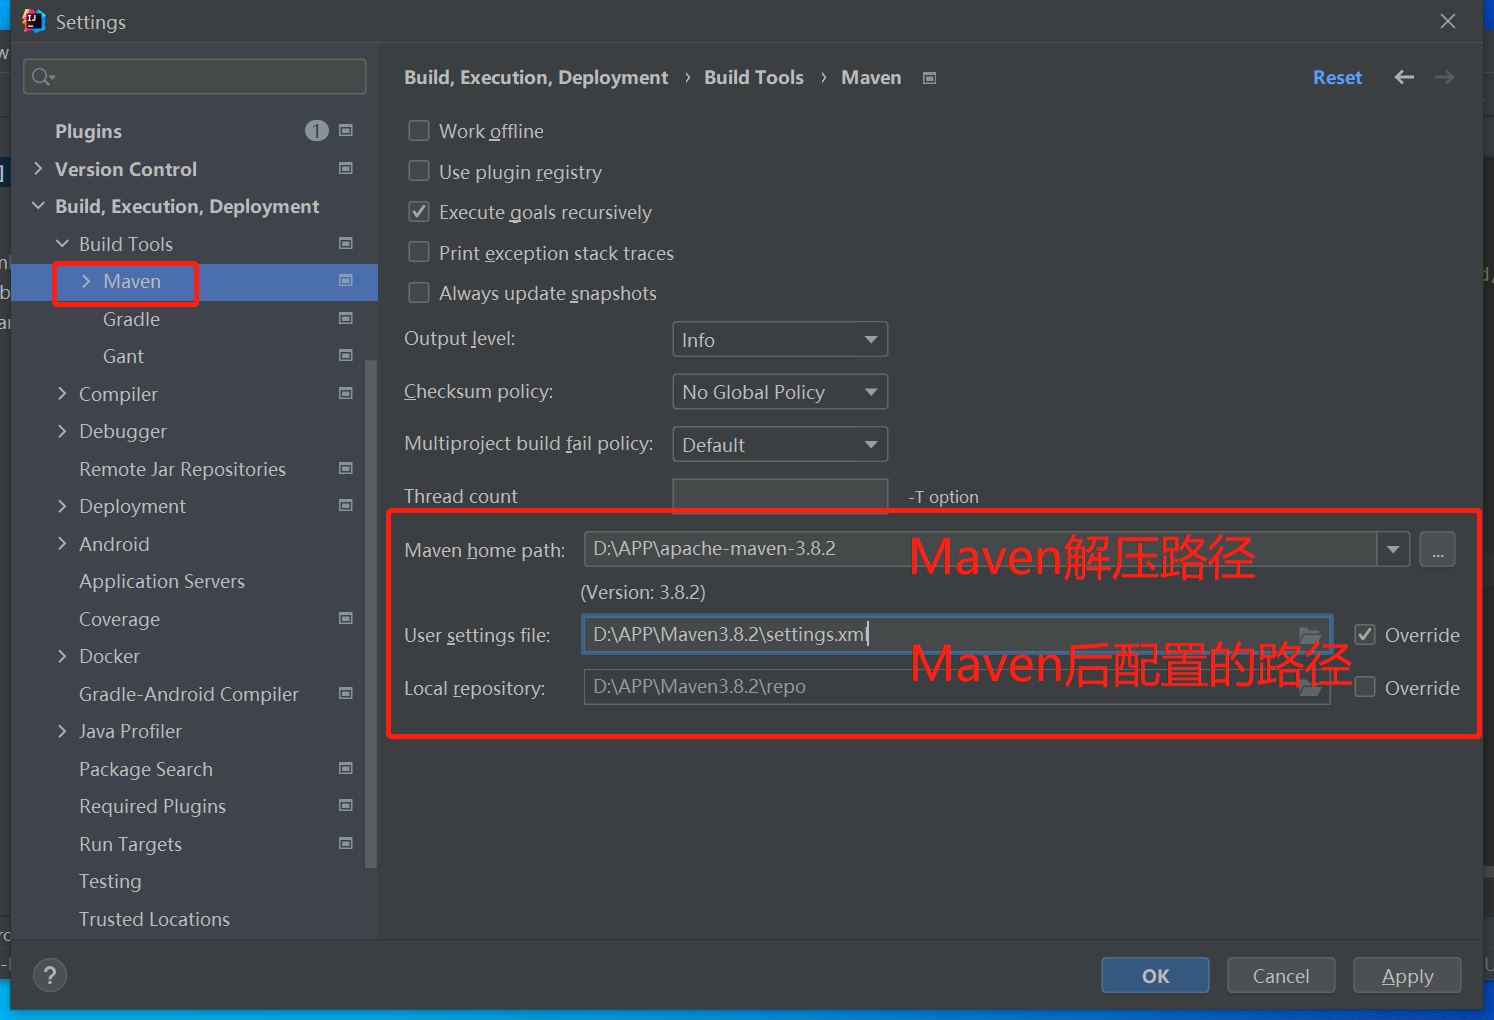
Task: Uncheck Execute goals recursively
Action: [419, 212]
